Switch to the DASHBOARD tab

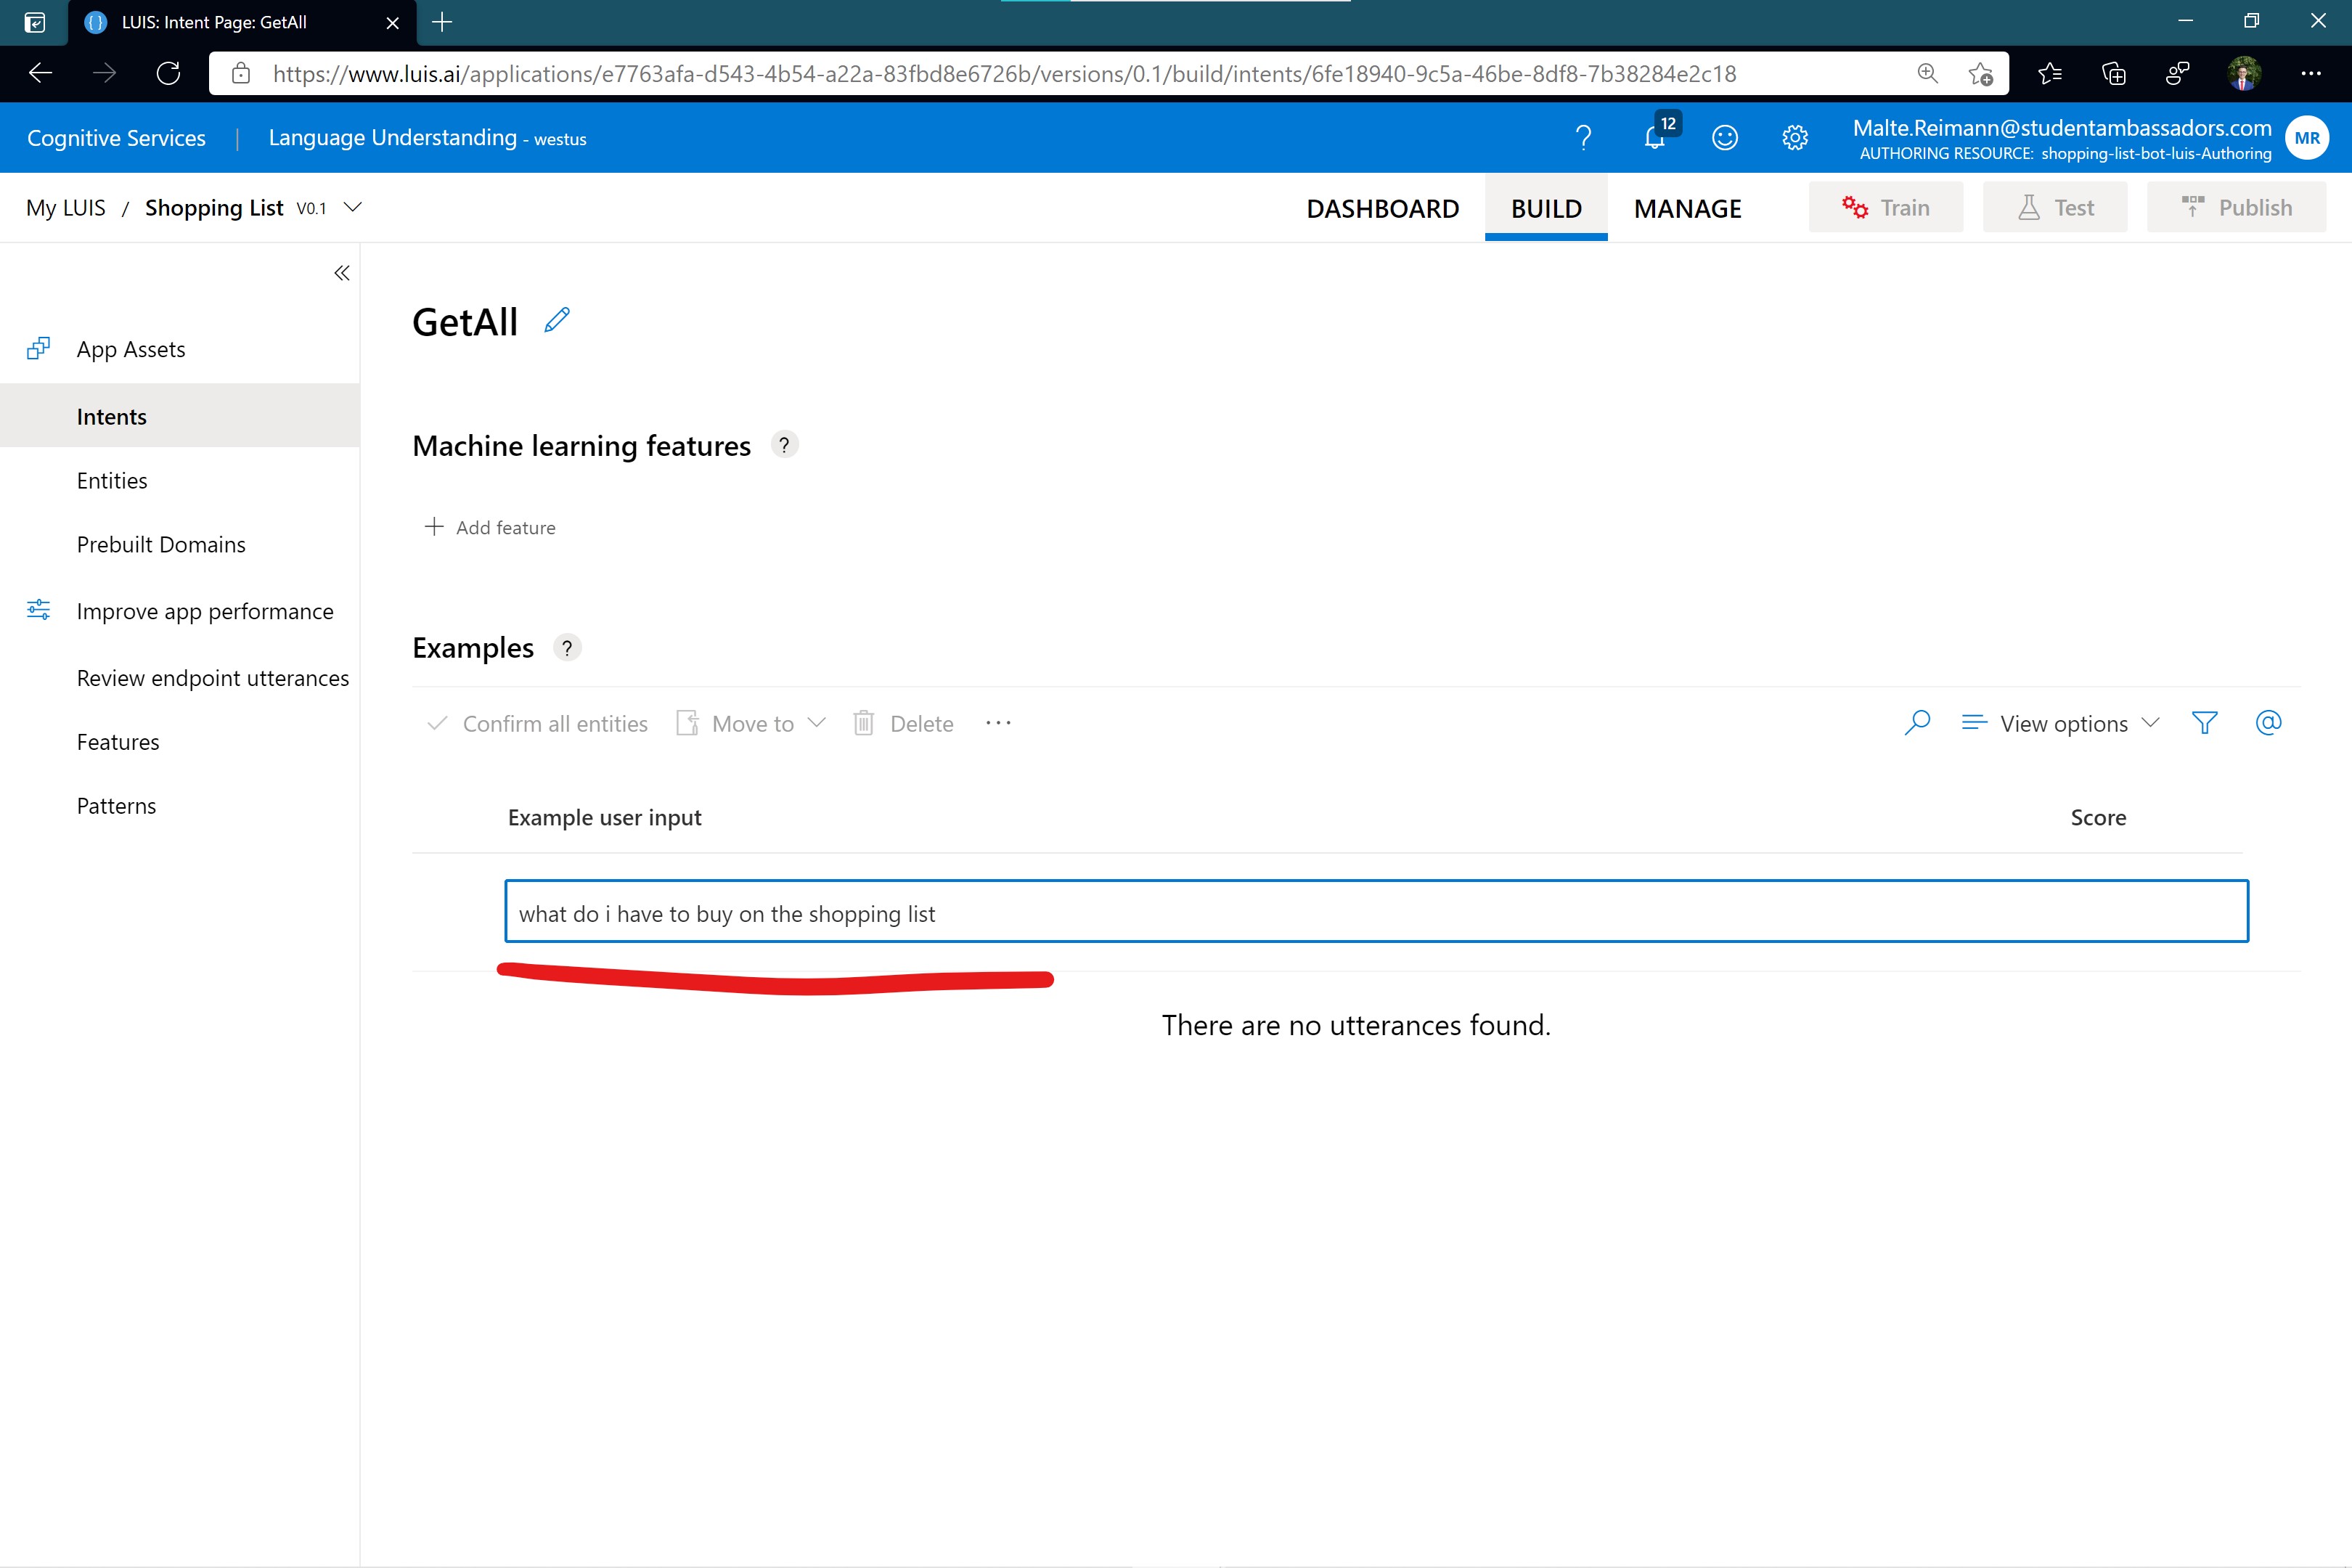1382,208
